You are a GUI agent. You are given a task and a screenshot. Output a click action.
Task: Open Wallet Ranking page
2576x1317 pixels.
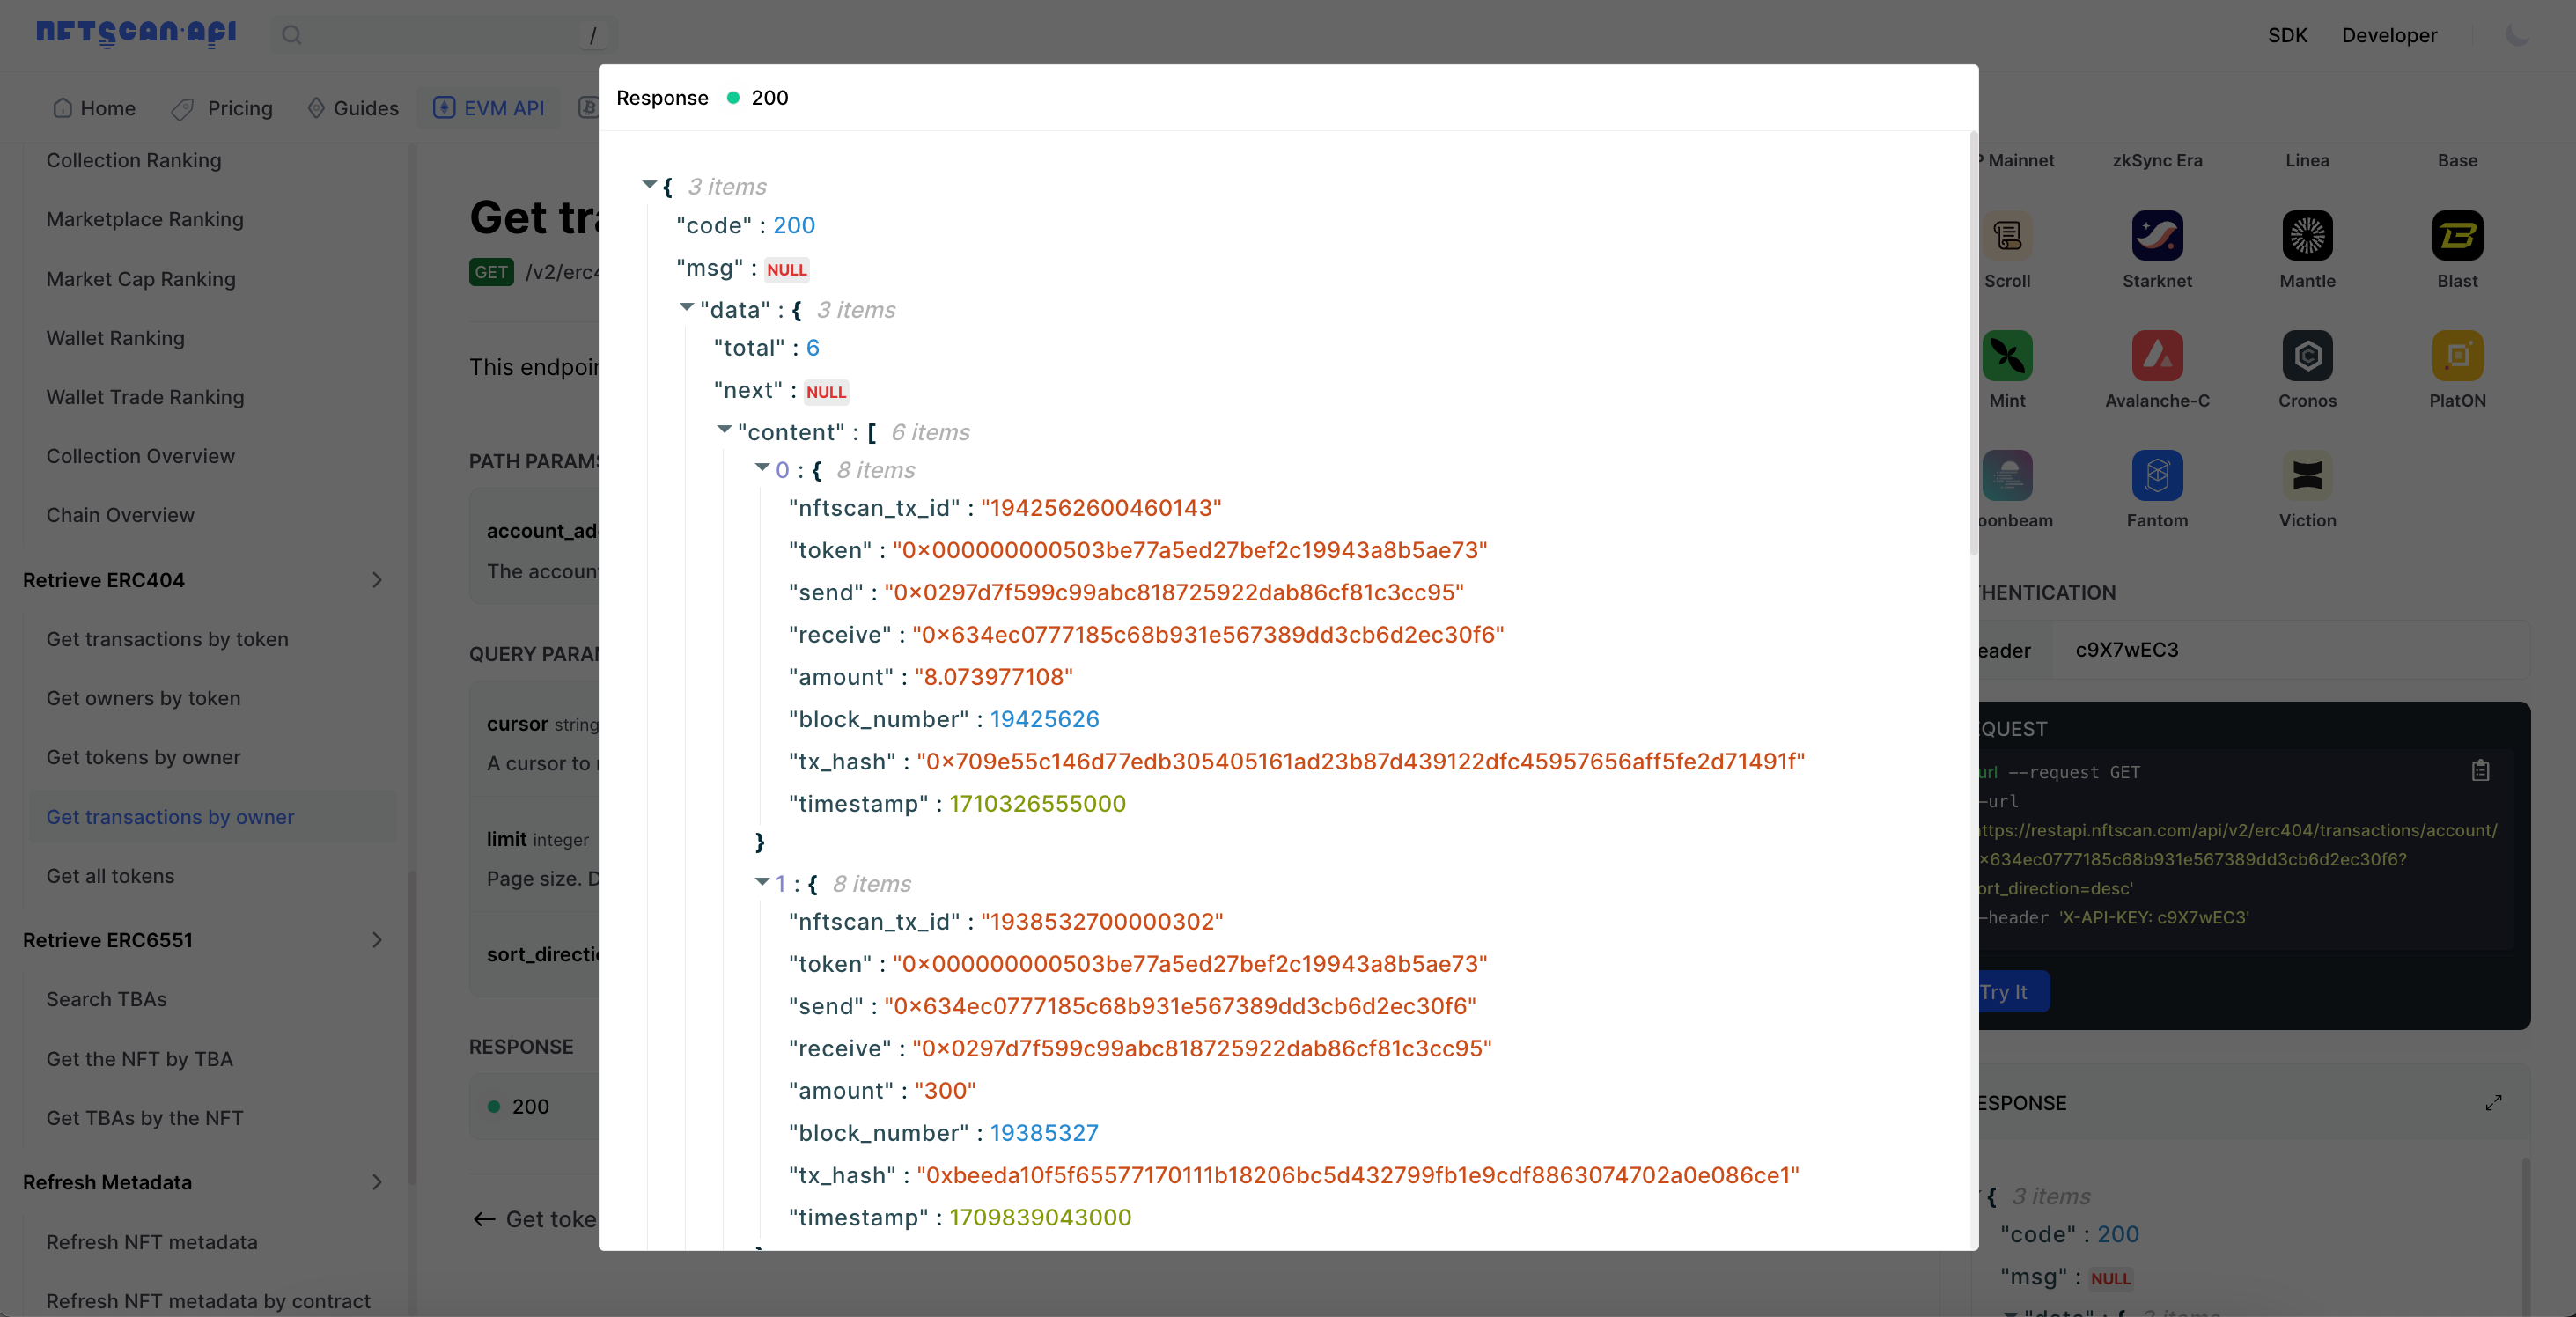pyautogui.click(x=115, y=338)
